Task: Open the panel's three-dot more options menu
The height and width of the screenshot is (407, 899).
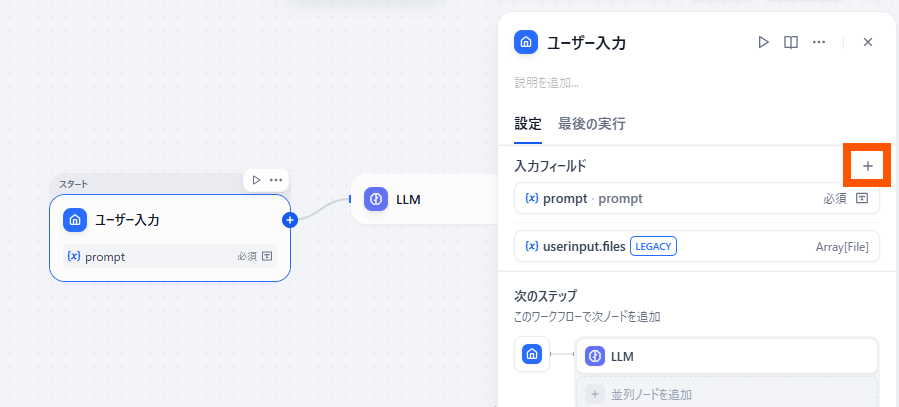Action: [x=818, y=42]
